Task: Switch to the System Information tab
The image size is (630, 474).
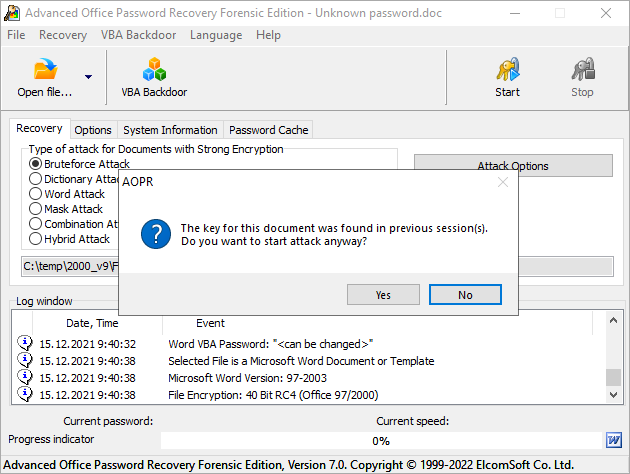Action: [x=170, y=130]
